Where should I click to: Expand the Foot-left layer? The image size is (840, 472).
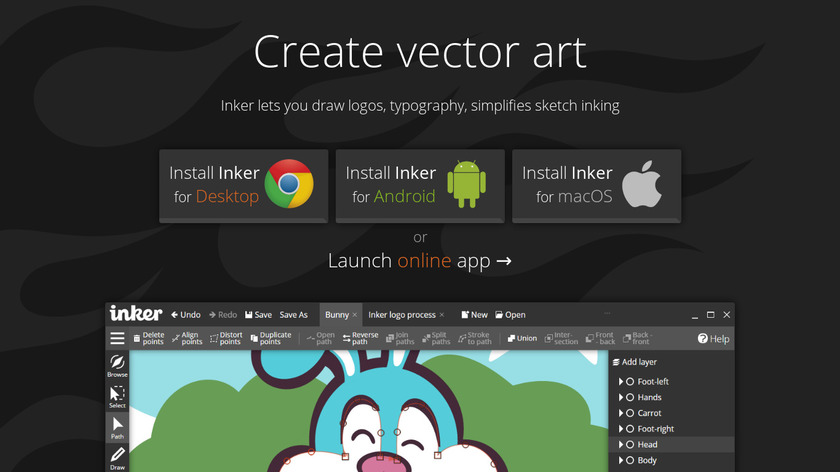tap(620, 381)
